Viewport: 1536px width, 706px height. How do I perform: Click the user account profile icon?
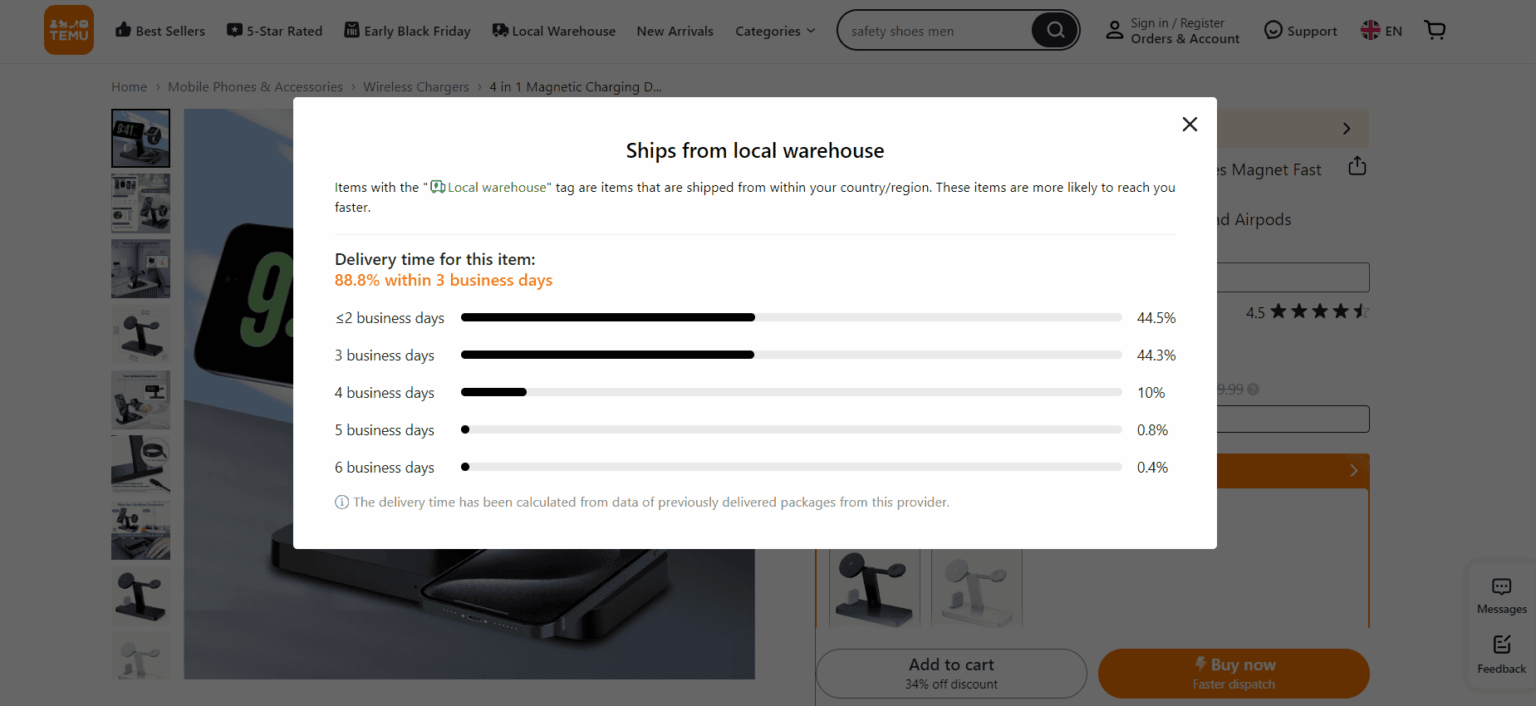[x=1114, y=31]
